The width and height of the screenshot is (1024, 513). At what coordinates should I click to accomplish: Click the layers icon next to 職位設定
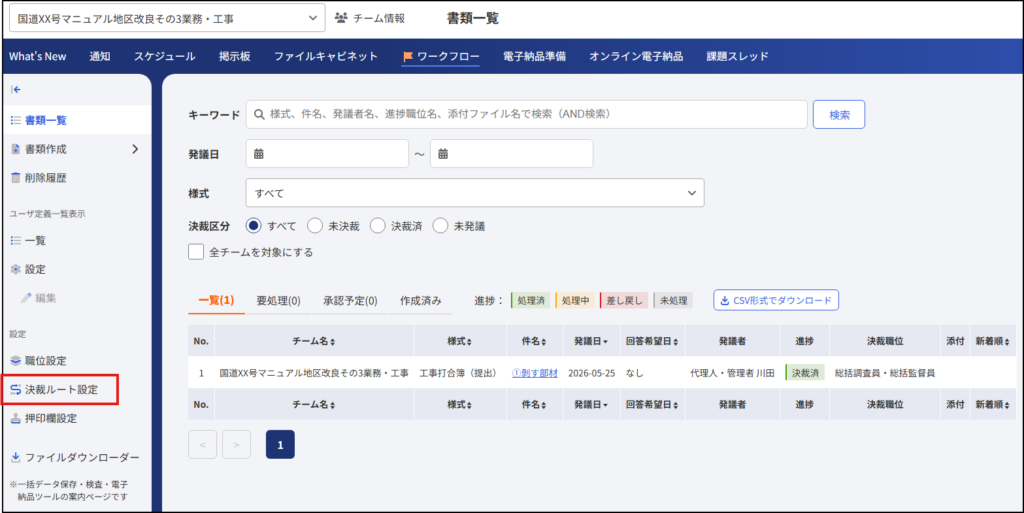16,361
